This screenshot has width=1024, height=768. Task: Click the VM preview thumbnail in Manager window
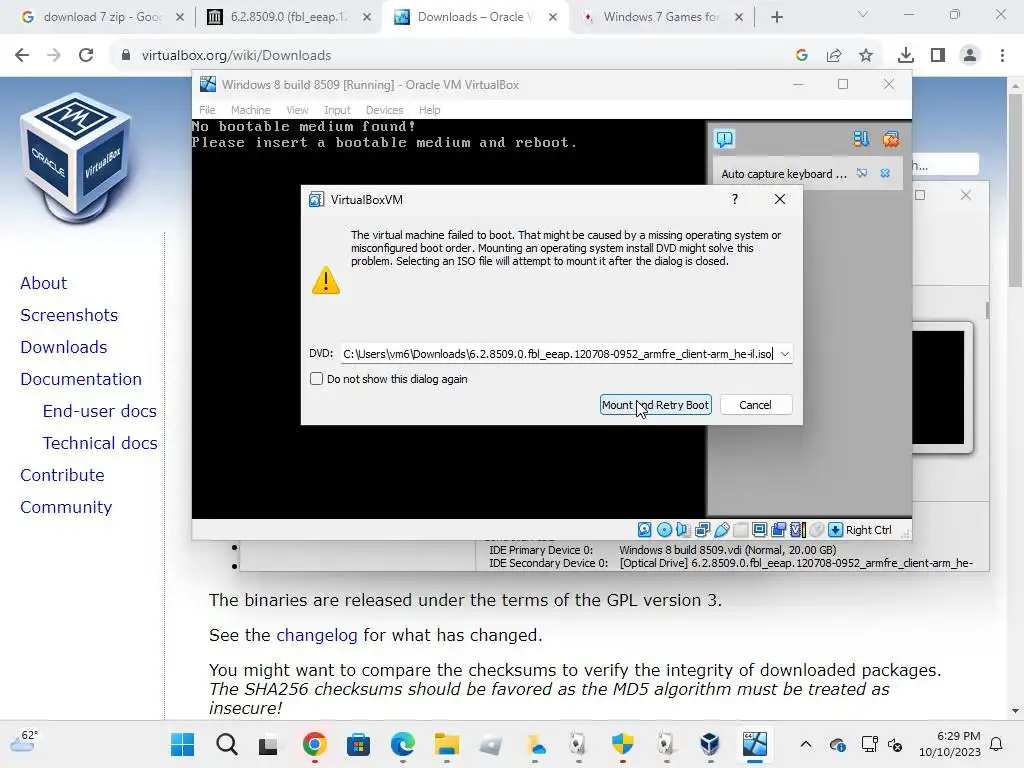pos(938,387)
